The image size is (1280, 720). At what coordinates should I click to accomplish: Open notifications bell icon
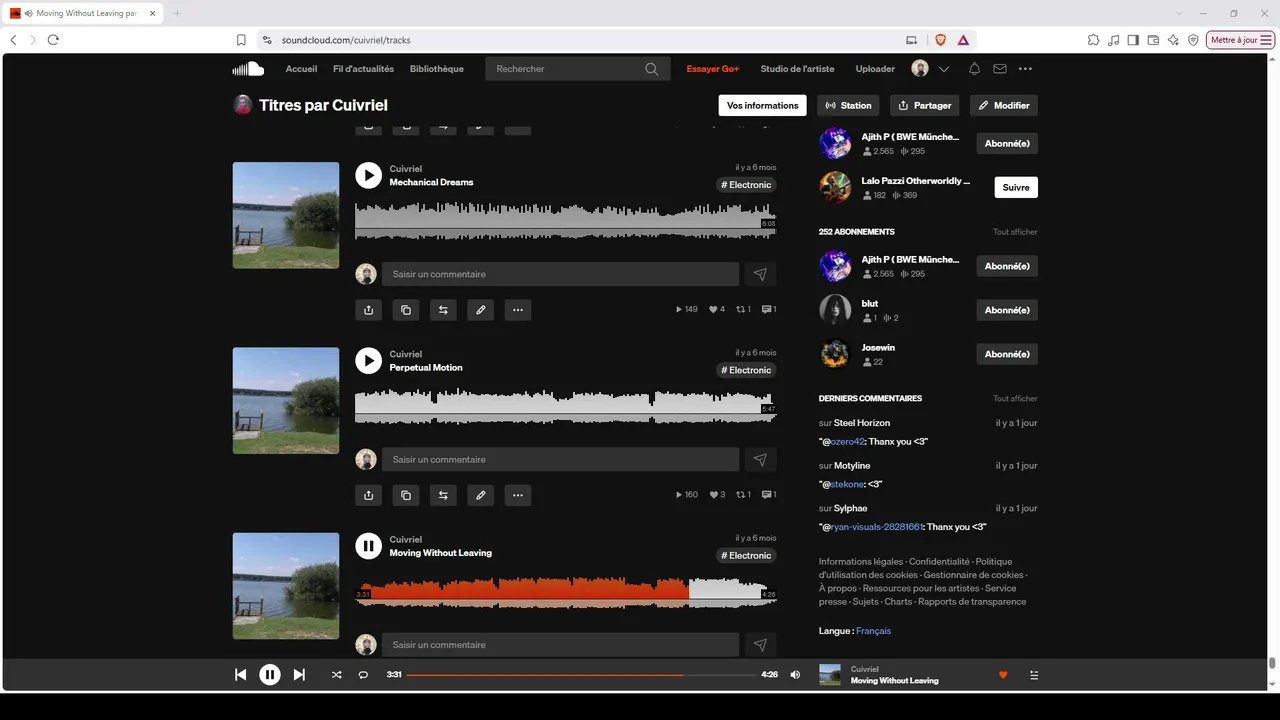tap(974, 69)
